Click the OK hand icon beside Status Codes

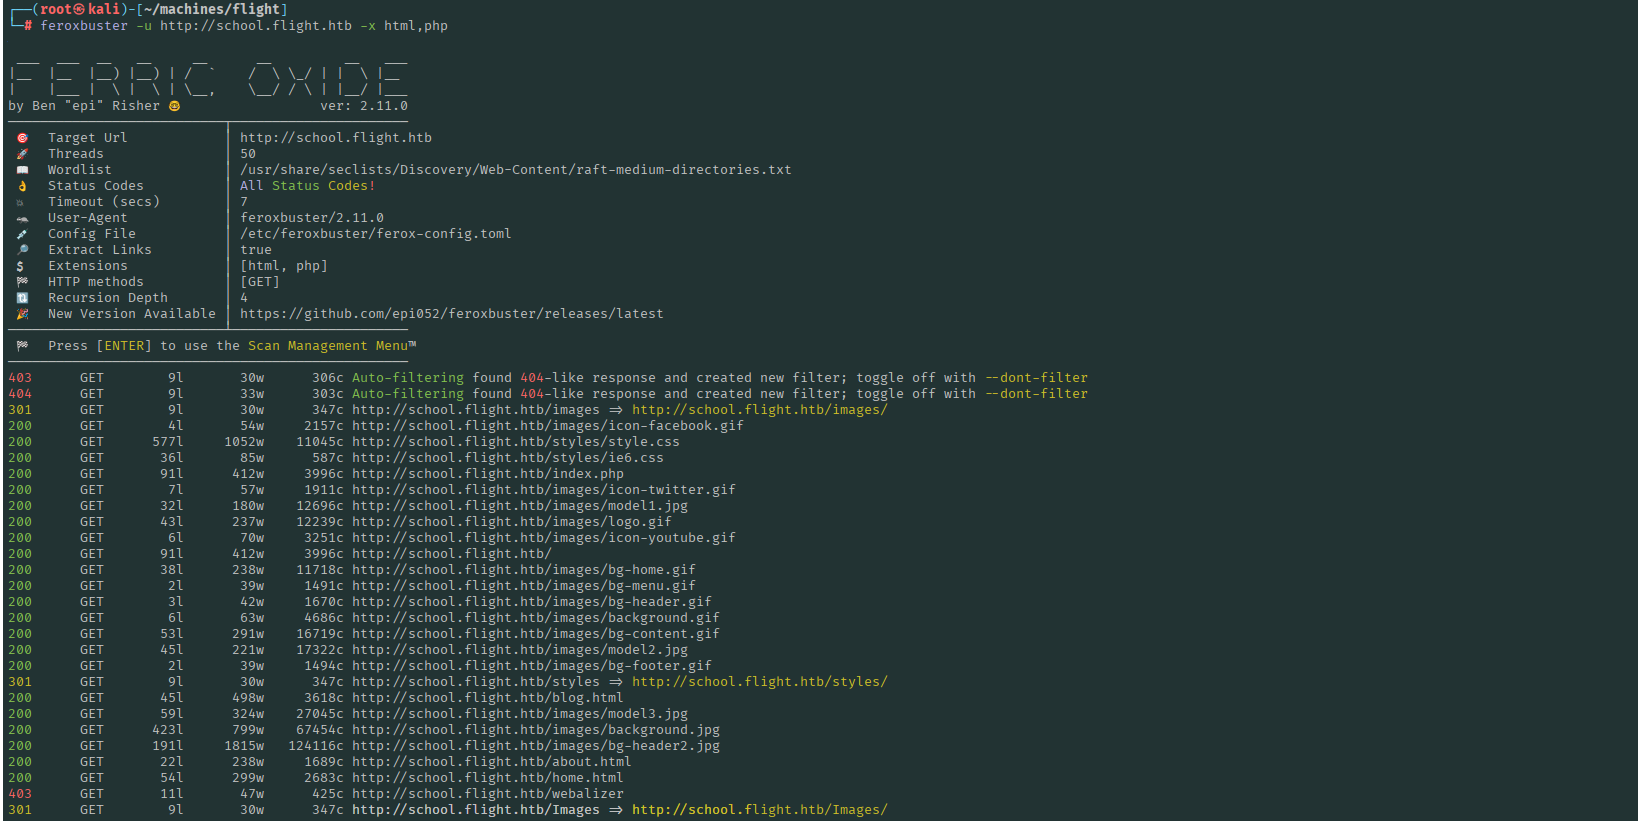pos(22,186)
